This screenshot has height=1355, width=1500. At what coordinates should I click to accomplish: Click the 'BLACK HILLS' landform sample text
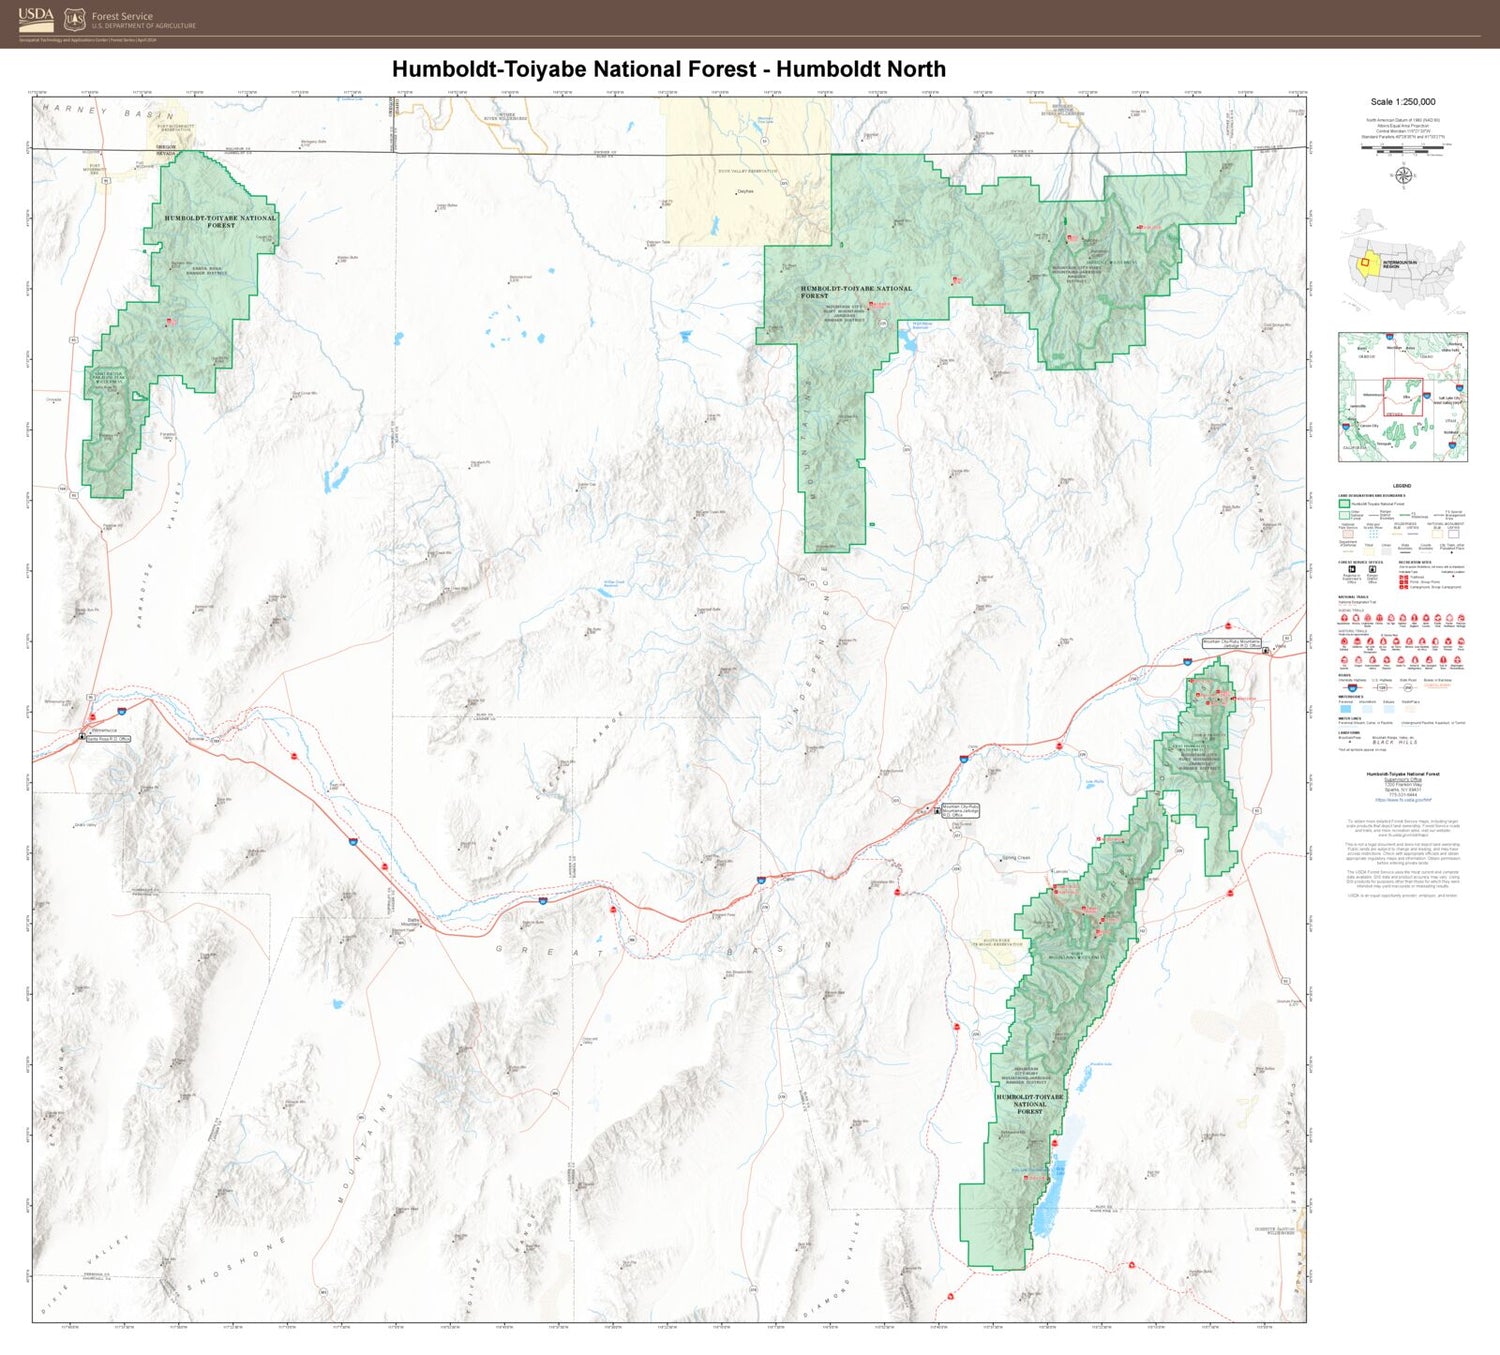pyautogui.click(x=1395, y=742)
